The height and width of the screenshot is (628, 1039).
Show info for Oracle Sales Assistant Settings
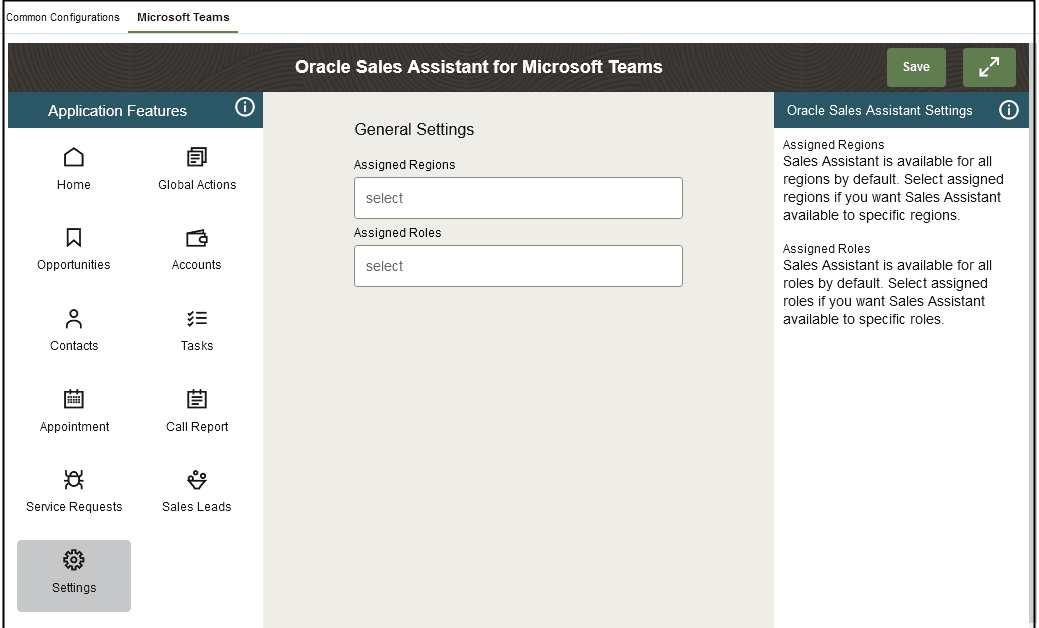[x=1009, y=110]
